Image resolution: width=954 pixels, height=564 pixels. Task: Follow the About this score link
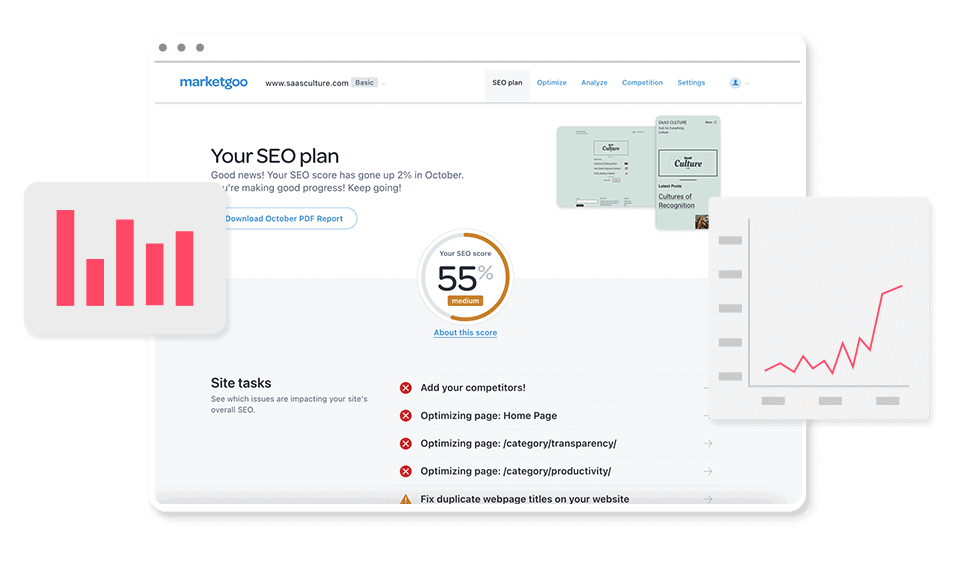point(465,333)
